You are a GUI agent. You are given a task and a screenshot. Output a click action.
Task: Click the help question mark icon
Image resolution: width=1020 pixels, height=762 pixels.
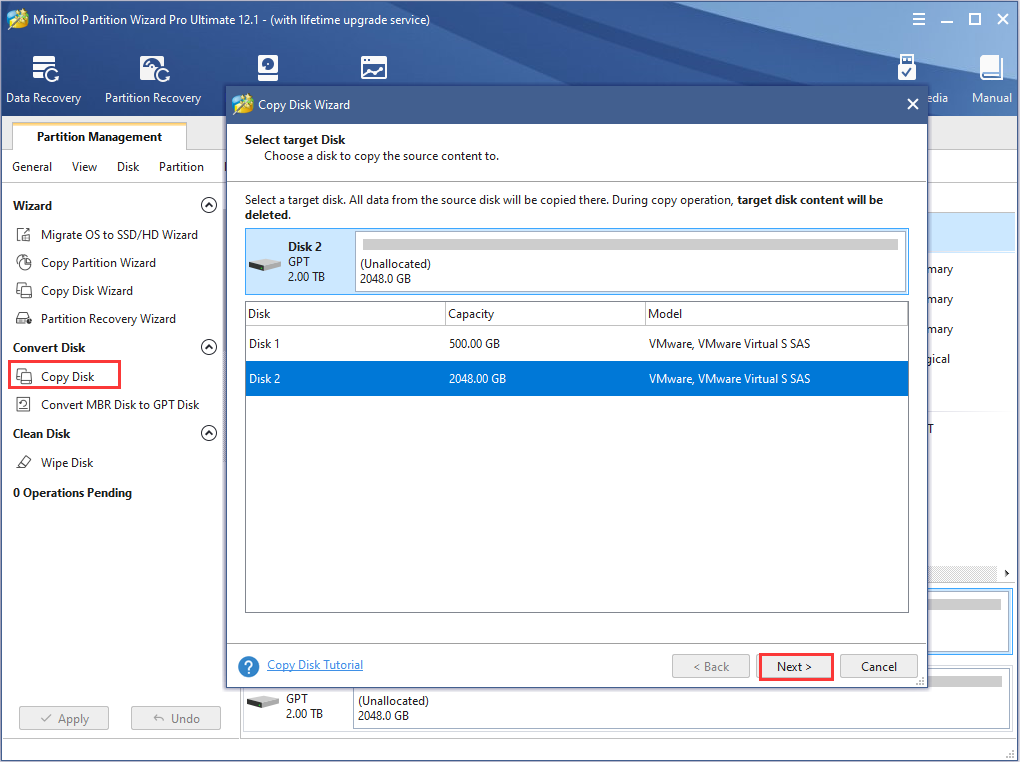point(248,666)
